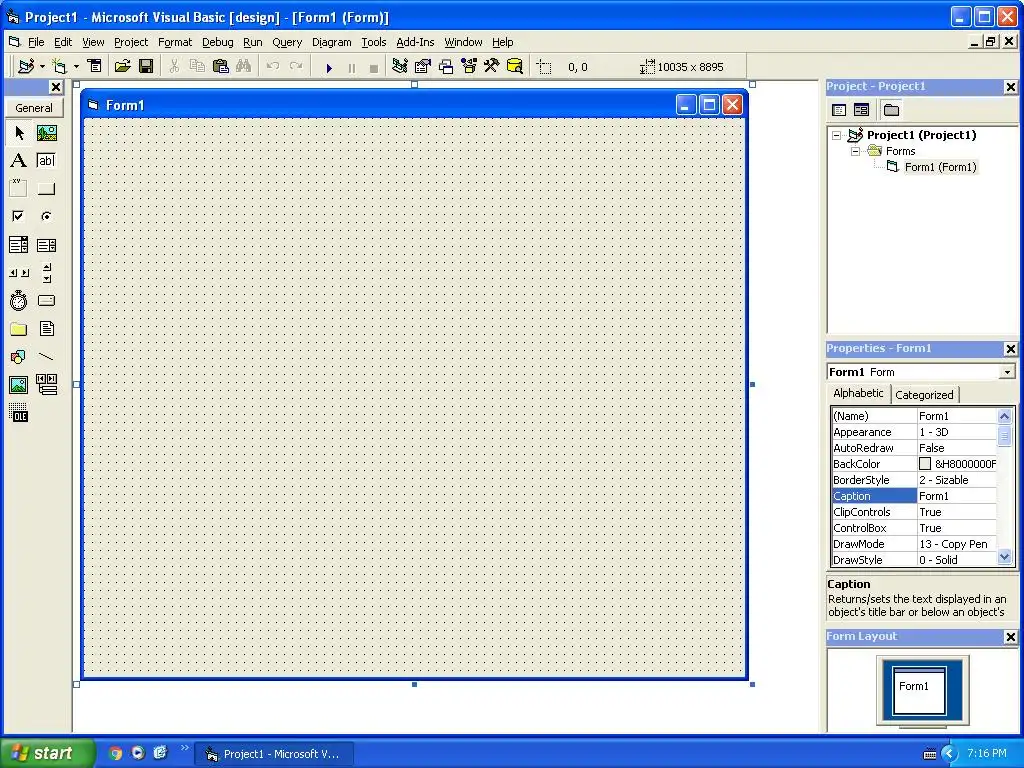The height and width of the screenshot is (768, 1024).
Task: Open the Format menu
Action: tap(175, 42)
